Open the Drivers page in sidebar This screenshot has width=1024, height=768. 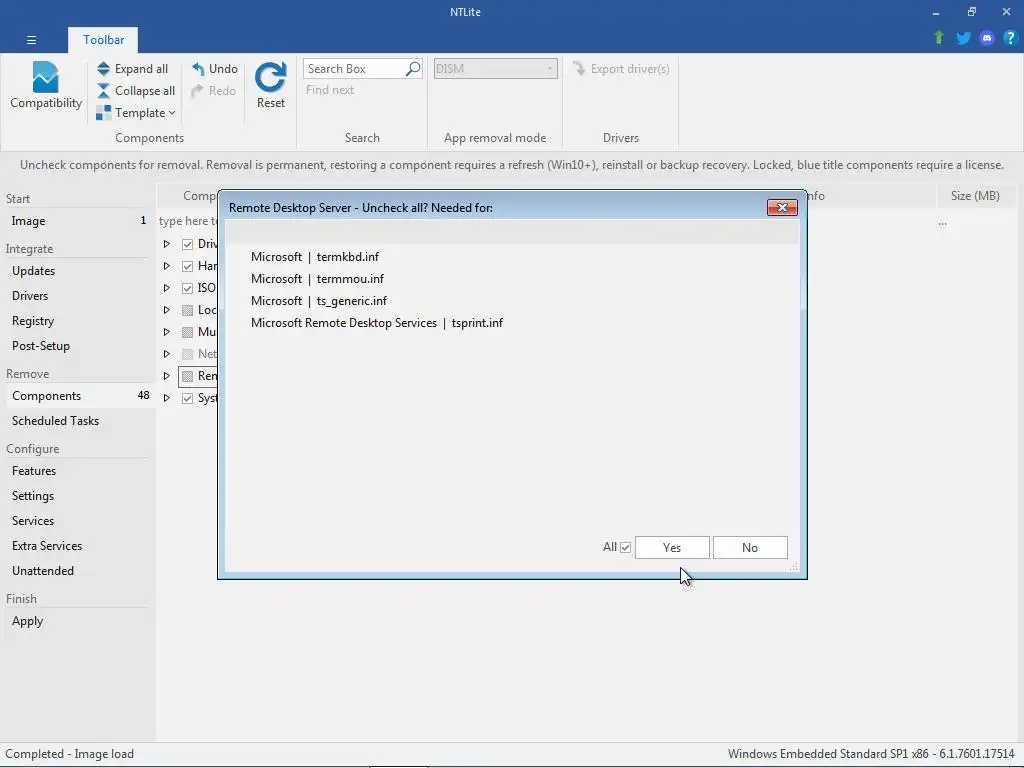(78, 296)
